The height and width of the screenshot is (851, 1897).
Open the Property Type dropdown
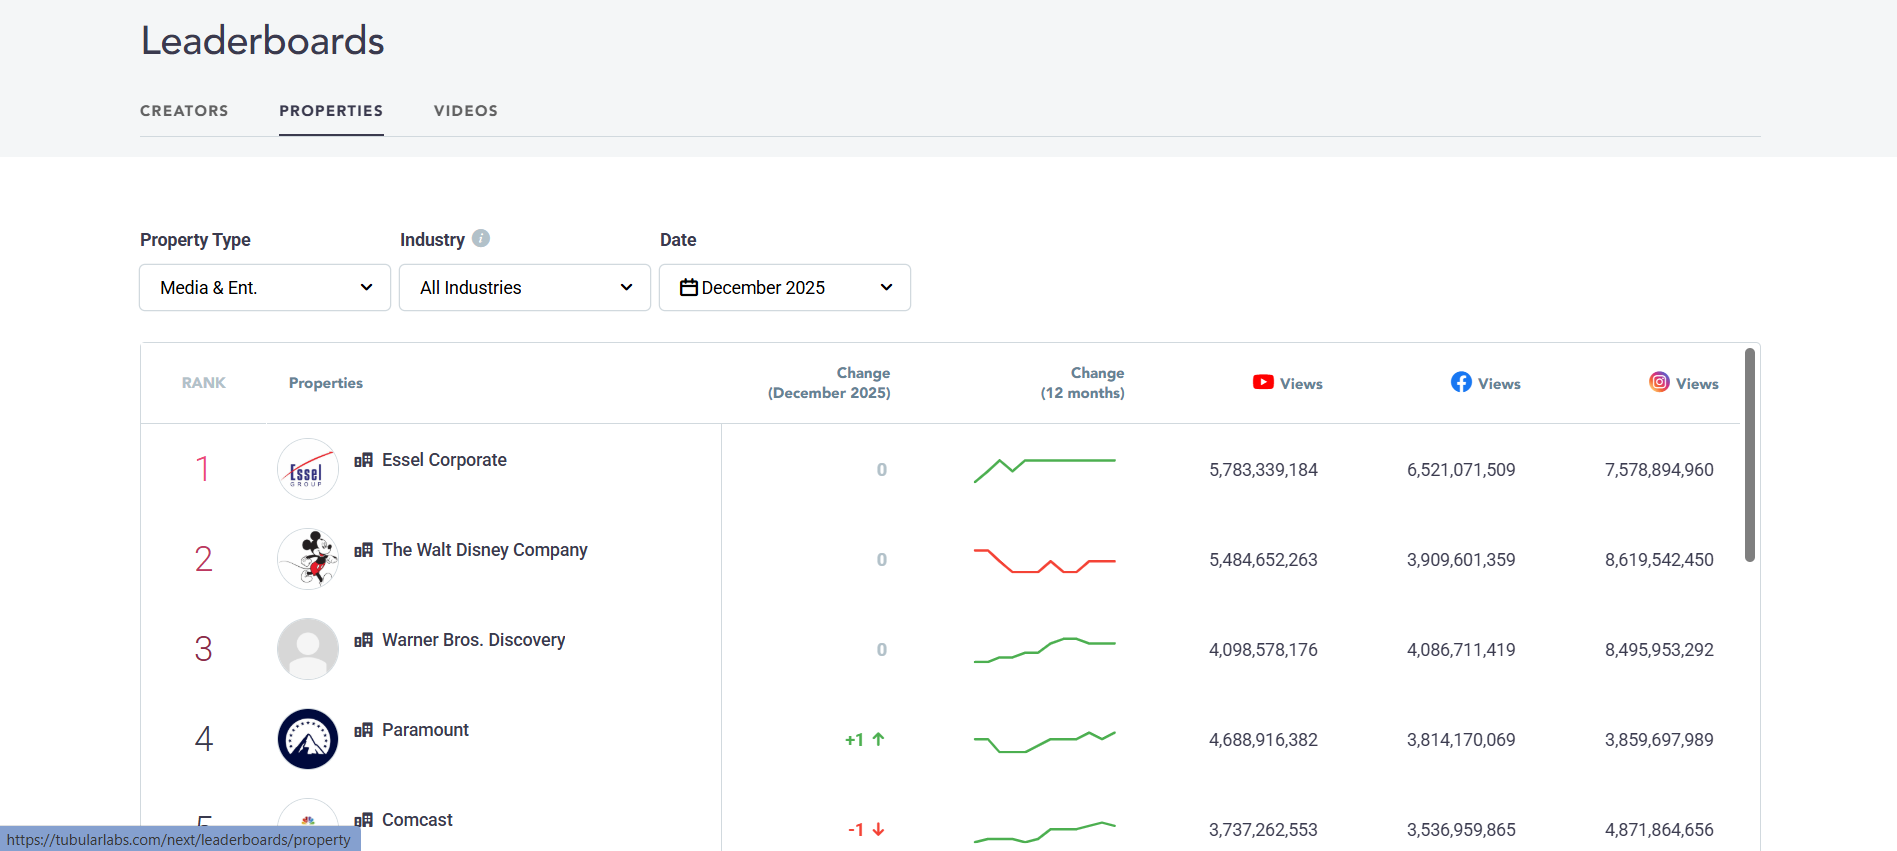point(265,288)
